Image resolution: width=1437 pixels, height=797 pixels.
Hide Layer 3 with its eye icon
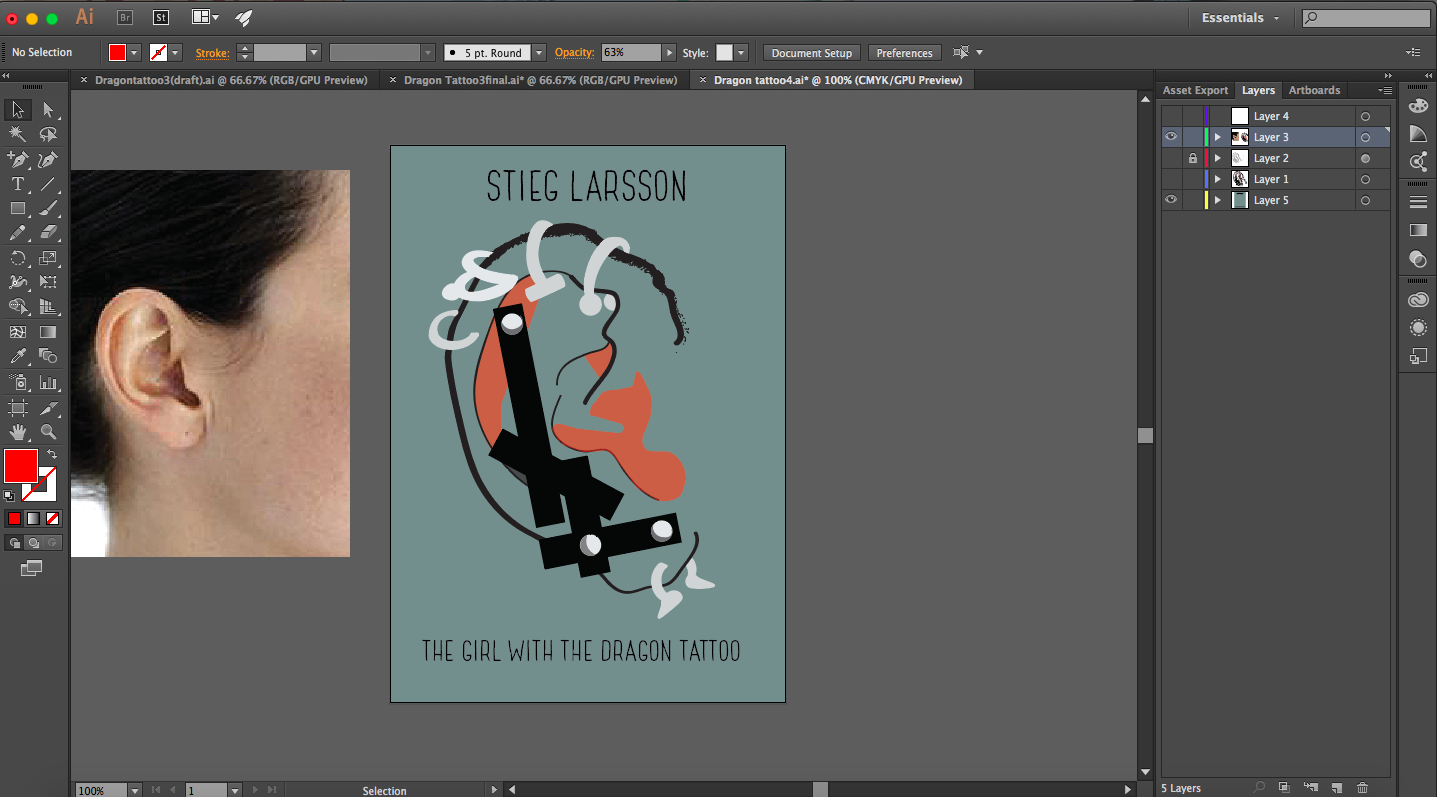(x=1171, y=137)
